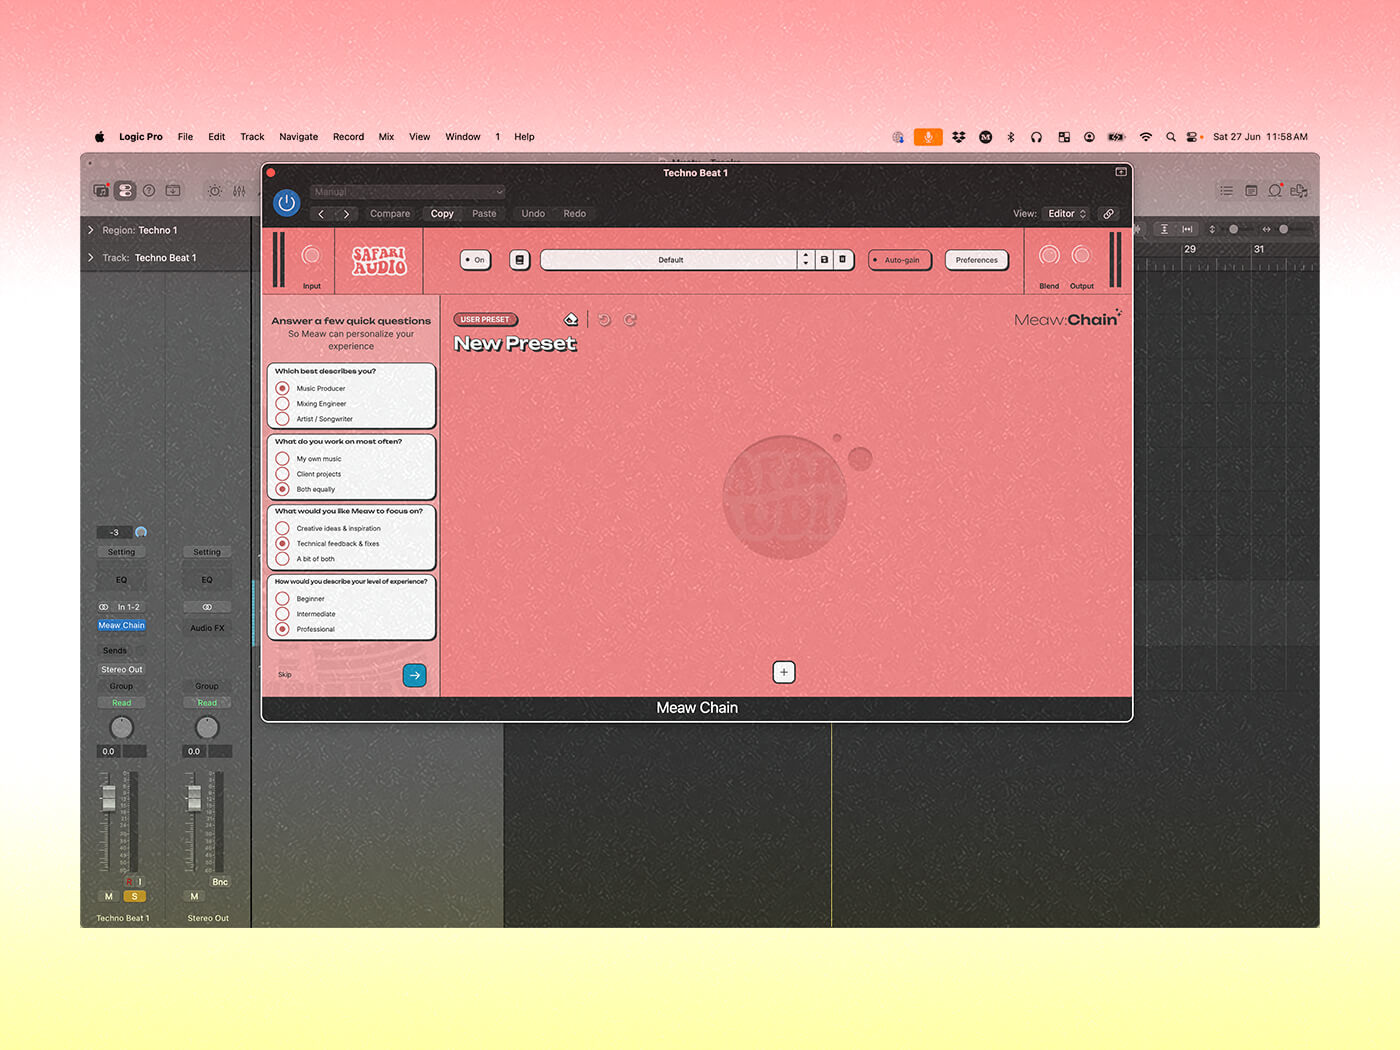Click the Copy button in plugin header
Screen dimensions: 1400x1050
click(442, 214)
